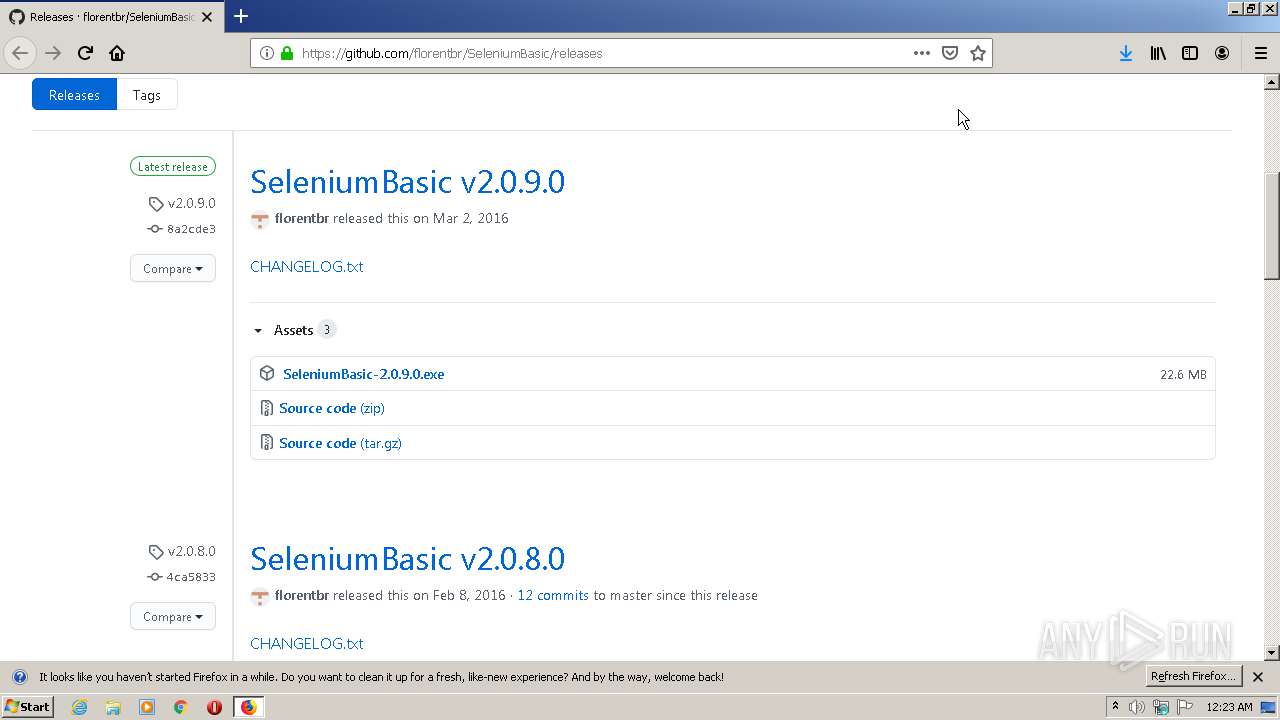Viewport: 1280px width, 720px height.
Task: Launch Internet Explorer from the taskbar
Action: 79,707
